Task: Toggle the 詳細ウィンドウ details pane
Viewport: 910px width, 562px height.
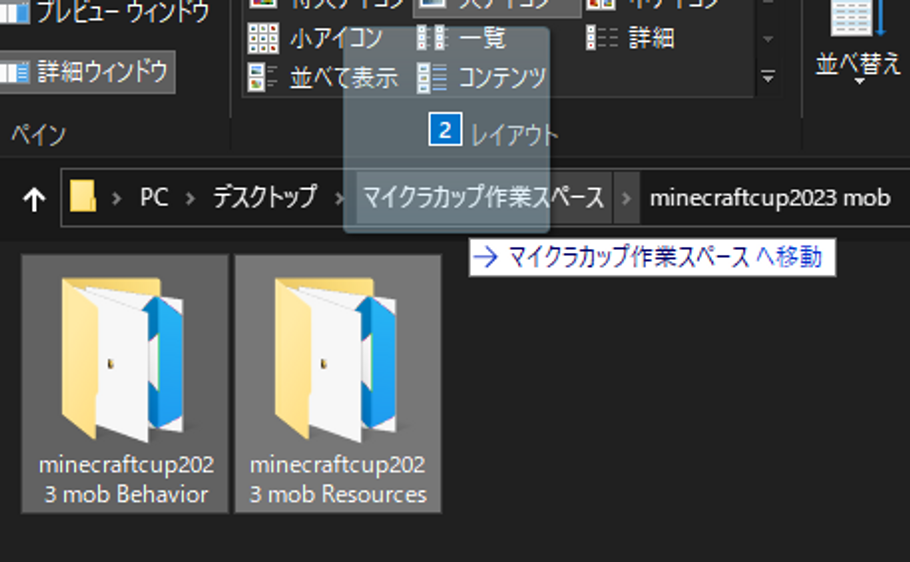Action: pos(87,72)
